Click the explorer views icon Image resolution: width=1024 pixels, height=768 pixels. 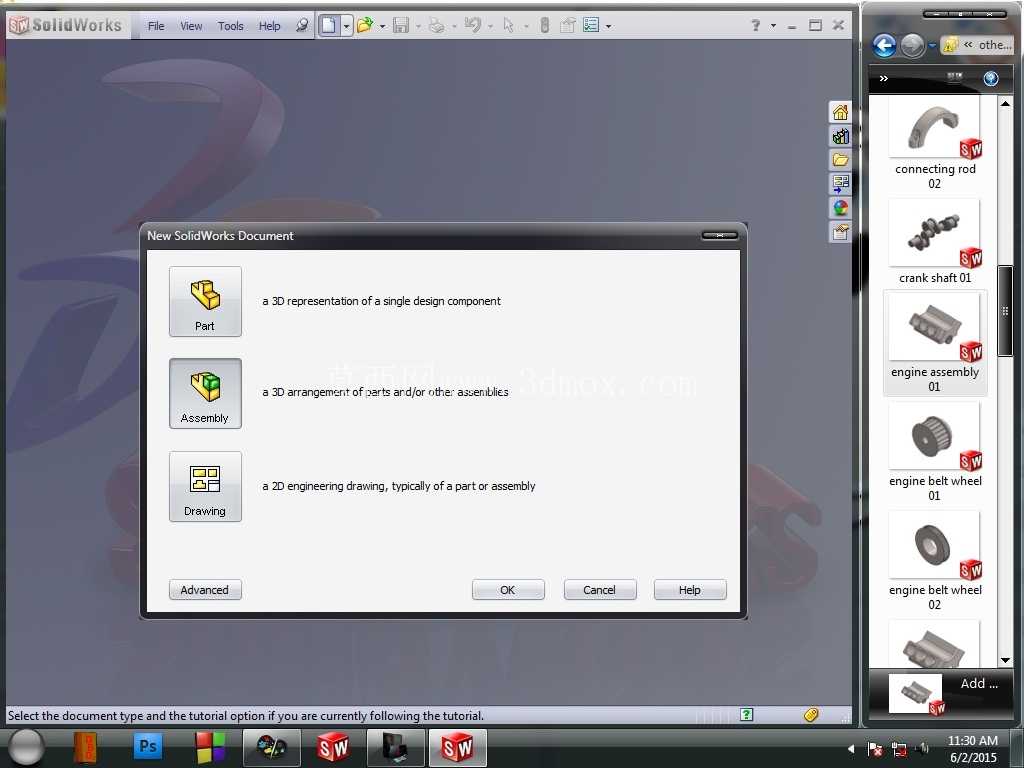955,78
